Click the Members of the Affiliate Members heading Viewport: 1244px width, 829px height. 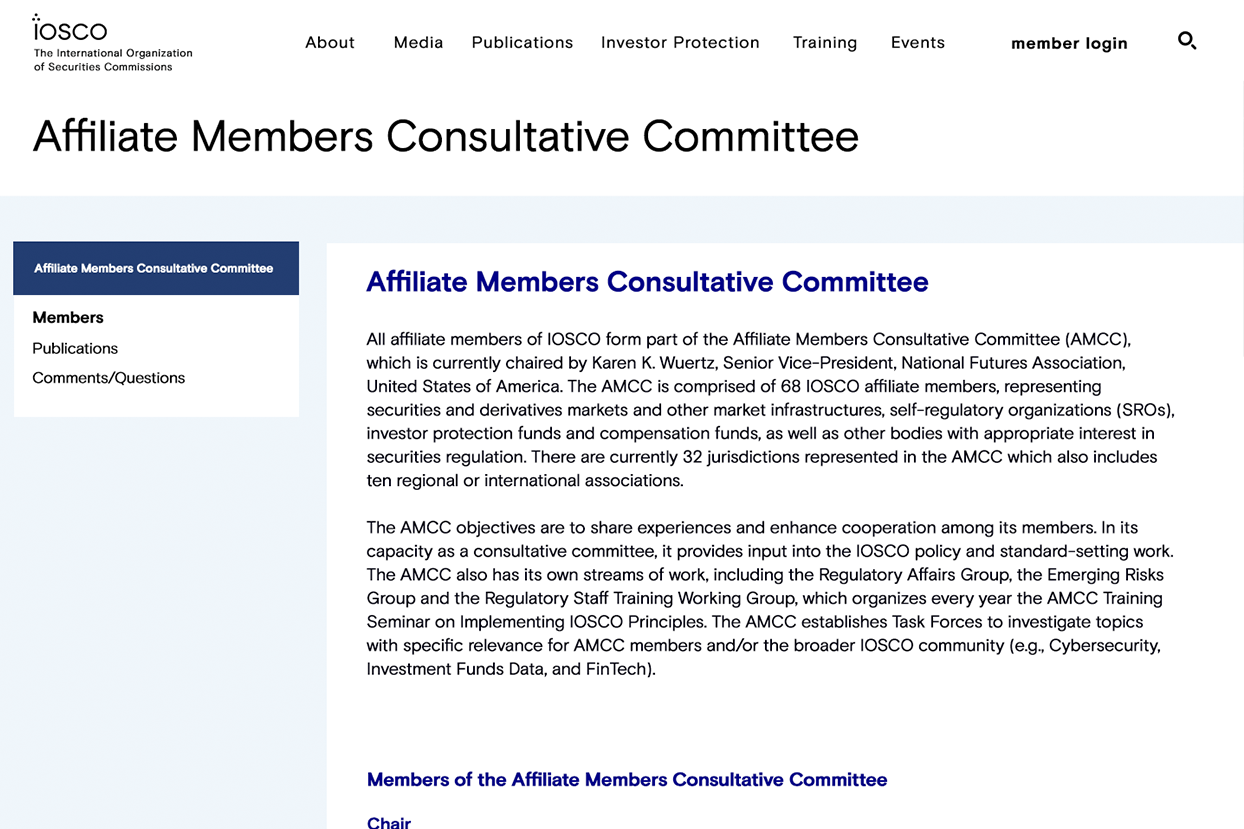(x=627, y=779)
